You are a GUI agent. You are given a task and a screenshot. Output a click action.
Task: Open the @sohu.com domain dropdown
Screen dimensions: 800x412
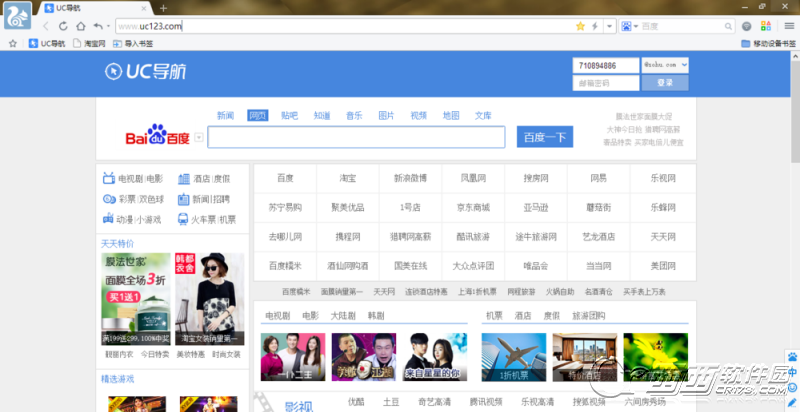pos(665,65)
